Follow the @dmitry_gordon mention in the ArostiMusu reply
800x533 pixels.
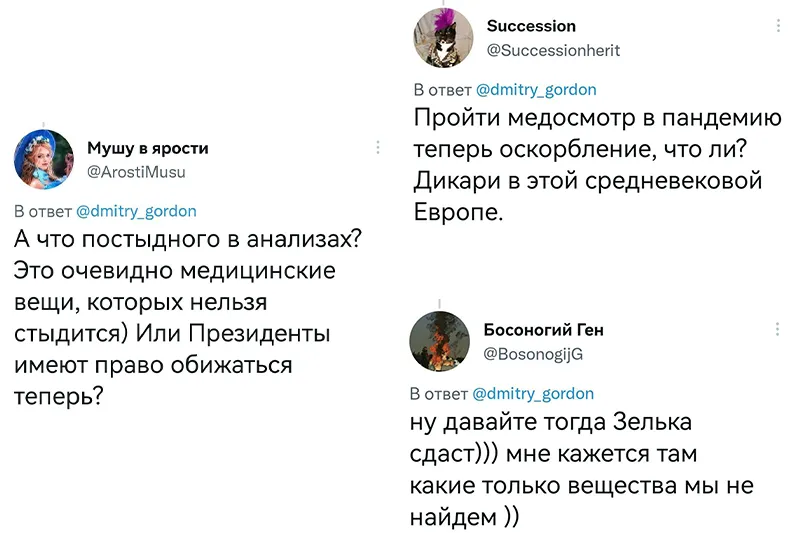(x=136, y=211)
